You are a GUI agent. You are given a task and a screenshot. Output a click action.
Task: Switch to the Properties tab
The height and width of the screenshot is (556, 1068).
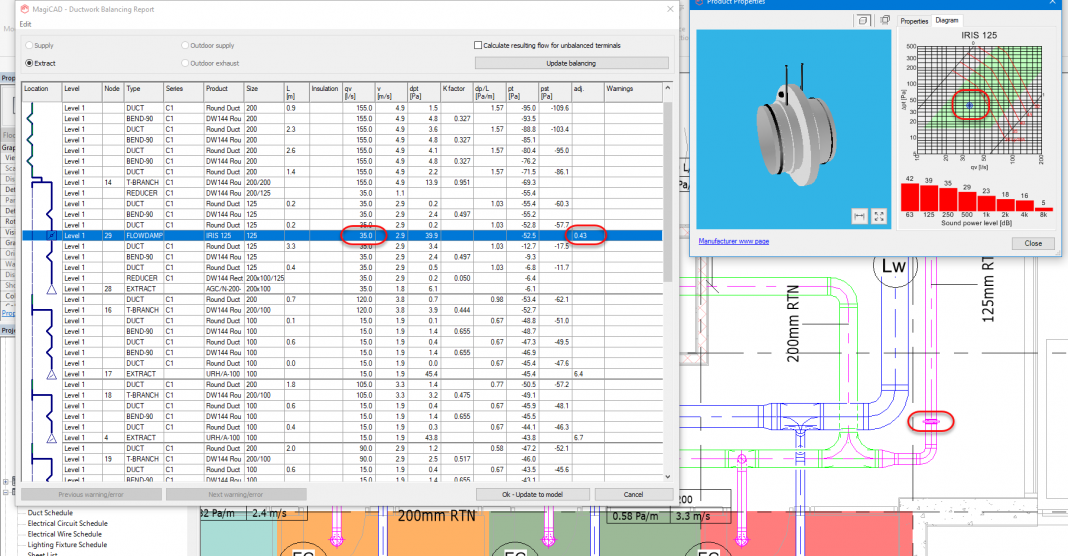point(914,20)
